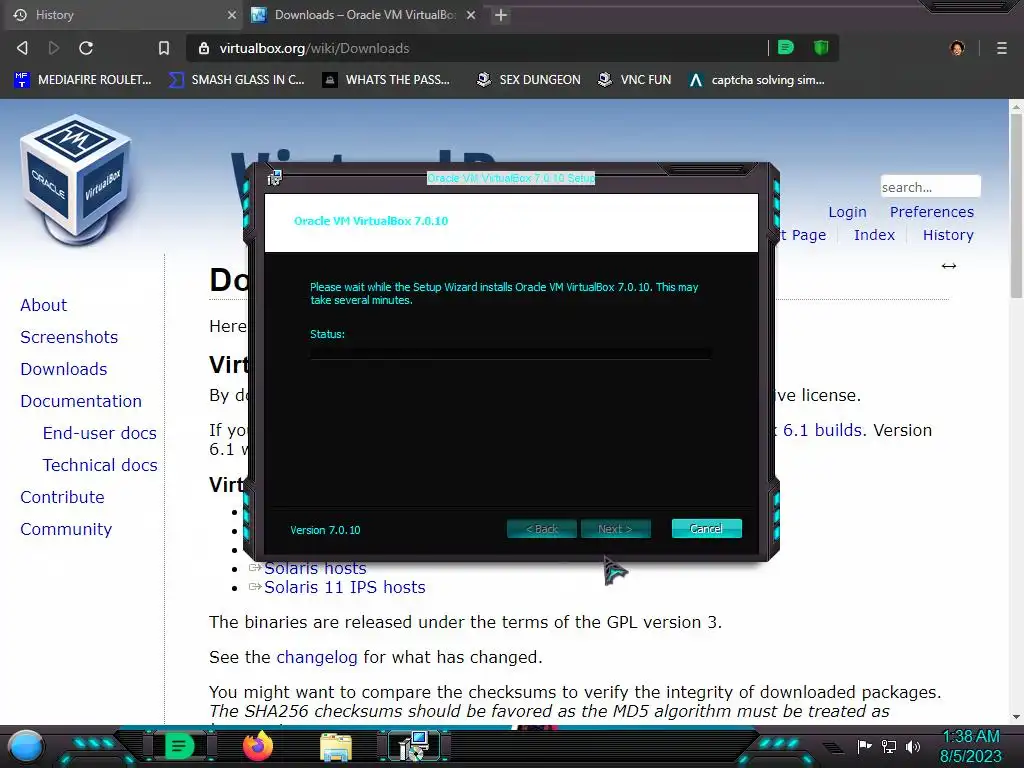Viewport: 1024px width, 768px height.
Task: Open Technical docs in the sidebar
Action: 100,466
